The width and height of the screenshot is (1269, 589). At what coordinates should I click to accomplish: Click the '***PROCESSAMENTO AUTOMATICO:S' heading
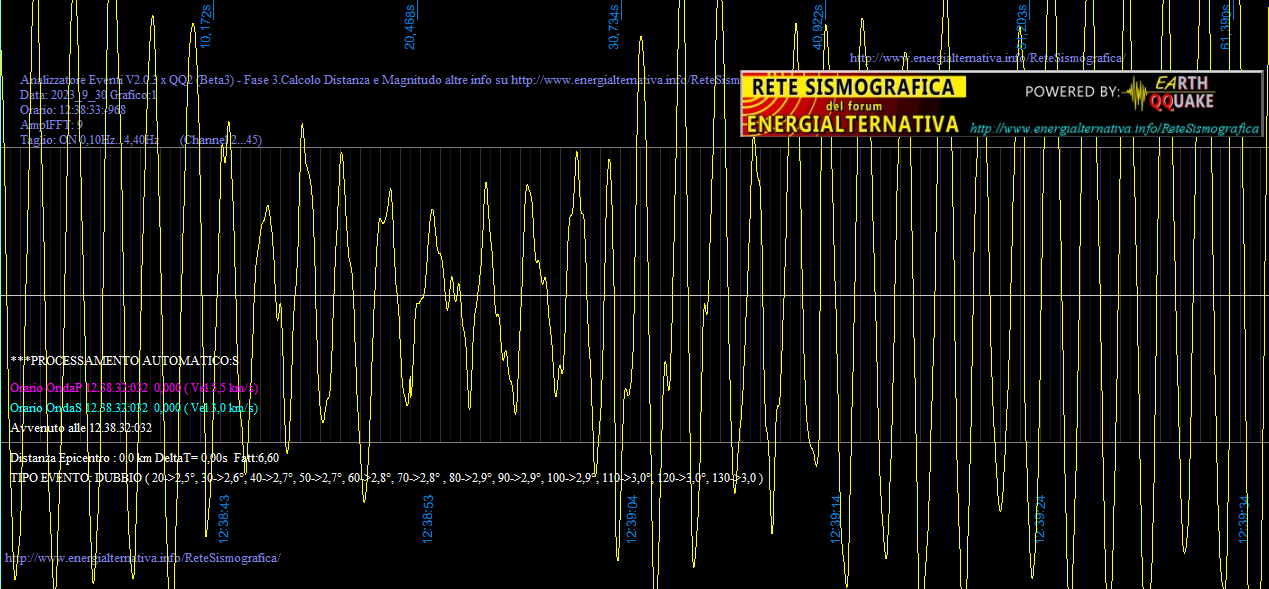(125, 360)
